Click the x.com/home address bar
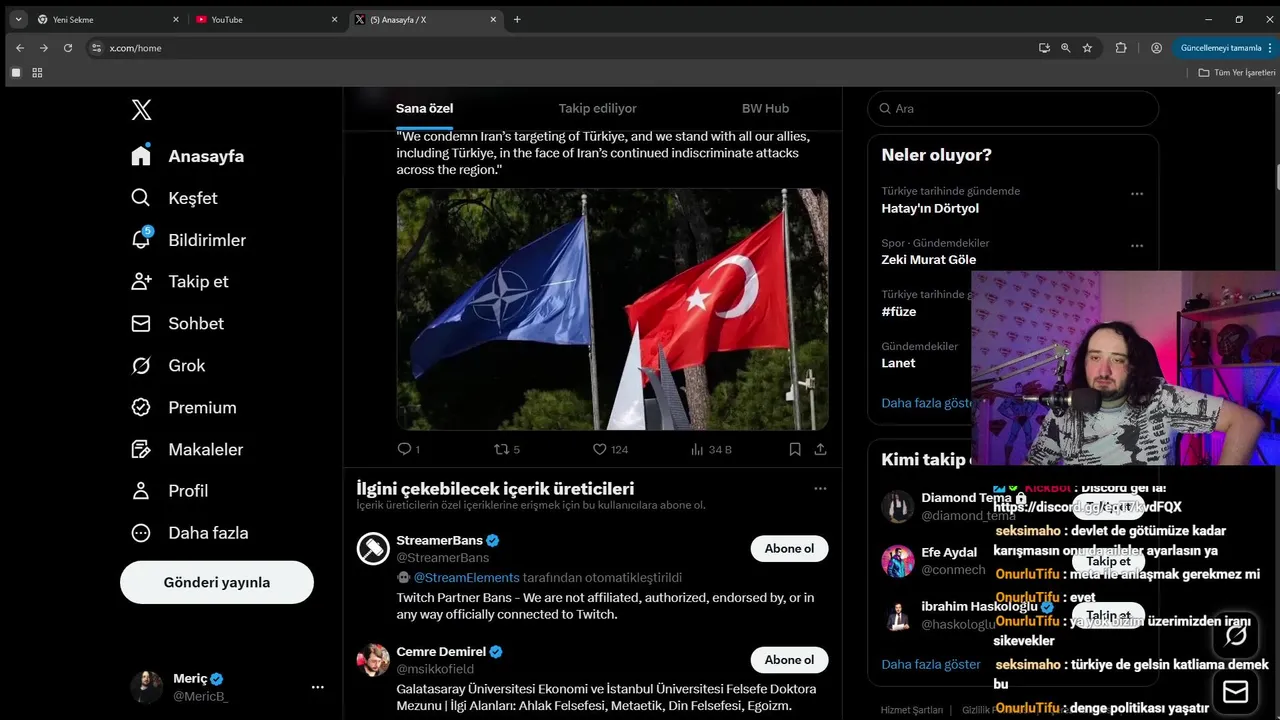1280x720 pixels. pos(560,47)
